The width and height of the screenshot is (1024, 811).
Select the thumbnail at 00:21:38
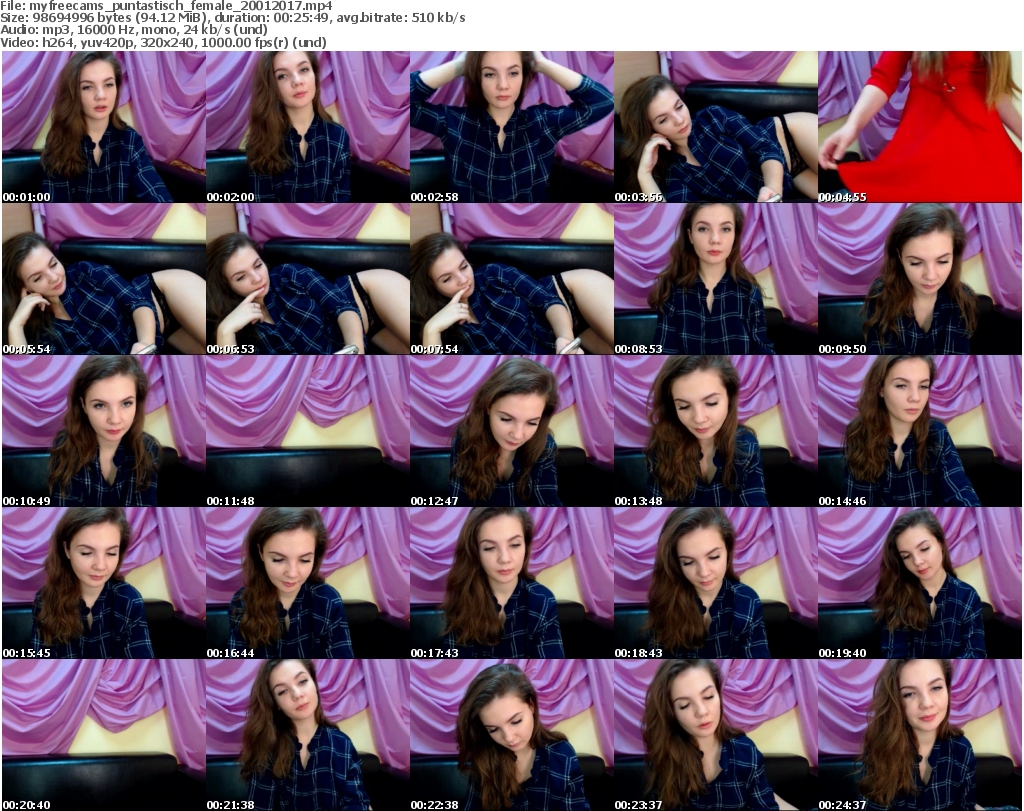tap(308, 735)
